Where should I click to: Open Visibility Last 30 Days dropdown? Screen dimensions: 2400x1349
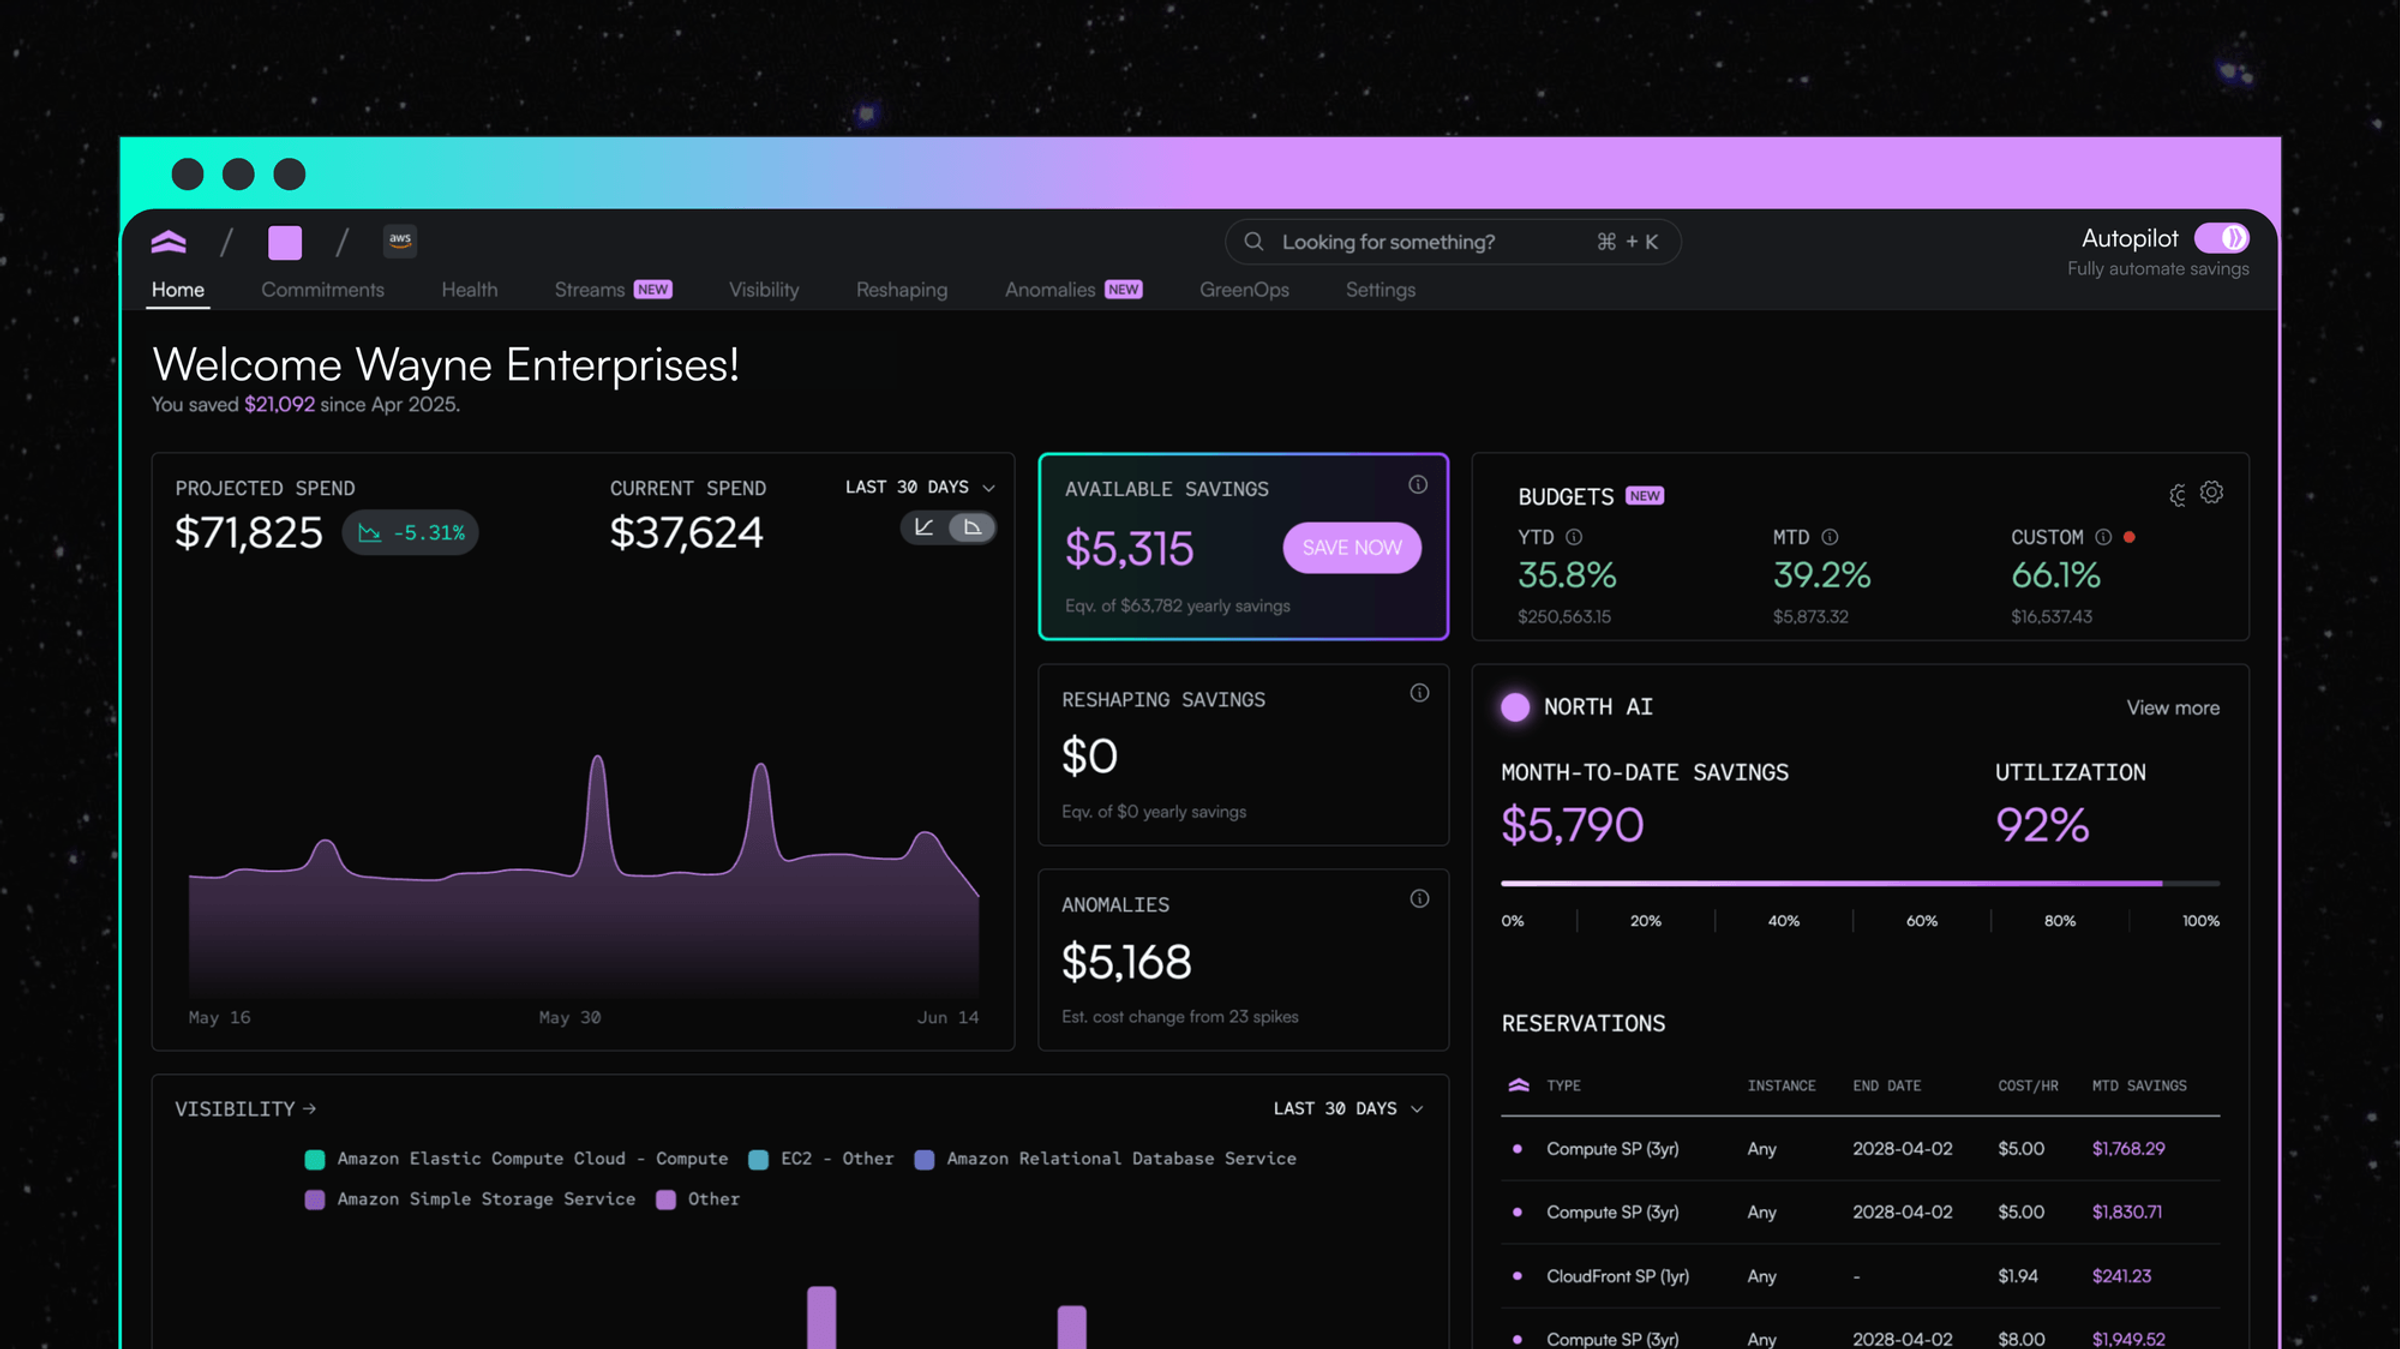pyautogui.click(x=1348, y=1108)
